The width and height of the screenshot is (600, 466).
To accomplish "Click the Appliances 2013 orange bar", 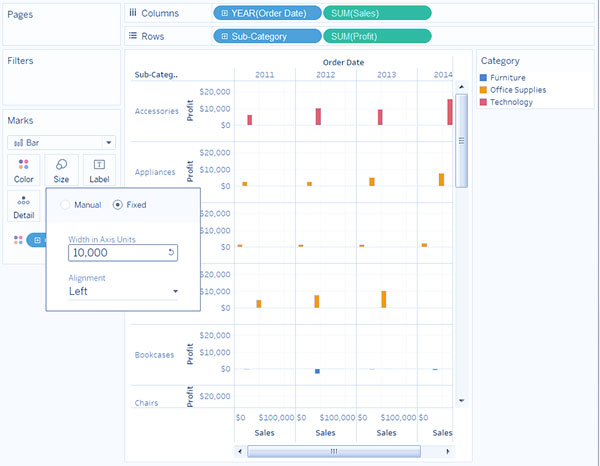I will click(372, 182).
